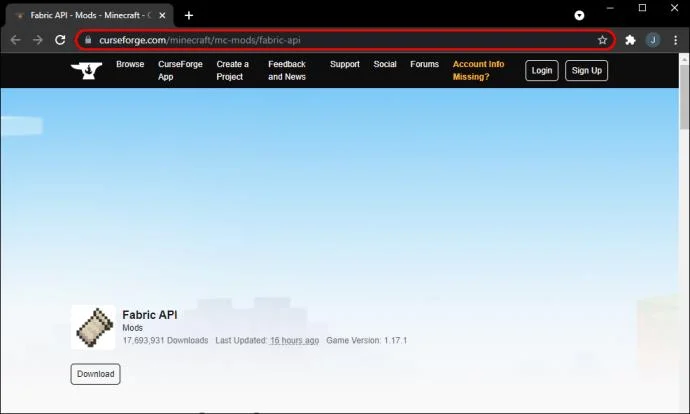690x414 pixels.
Task: Open Feedback and News
Action: (287, 70)
